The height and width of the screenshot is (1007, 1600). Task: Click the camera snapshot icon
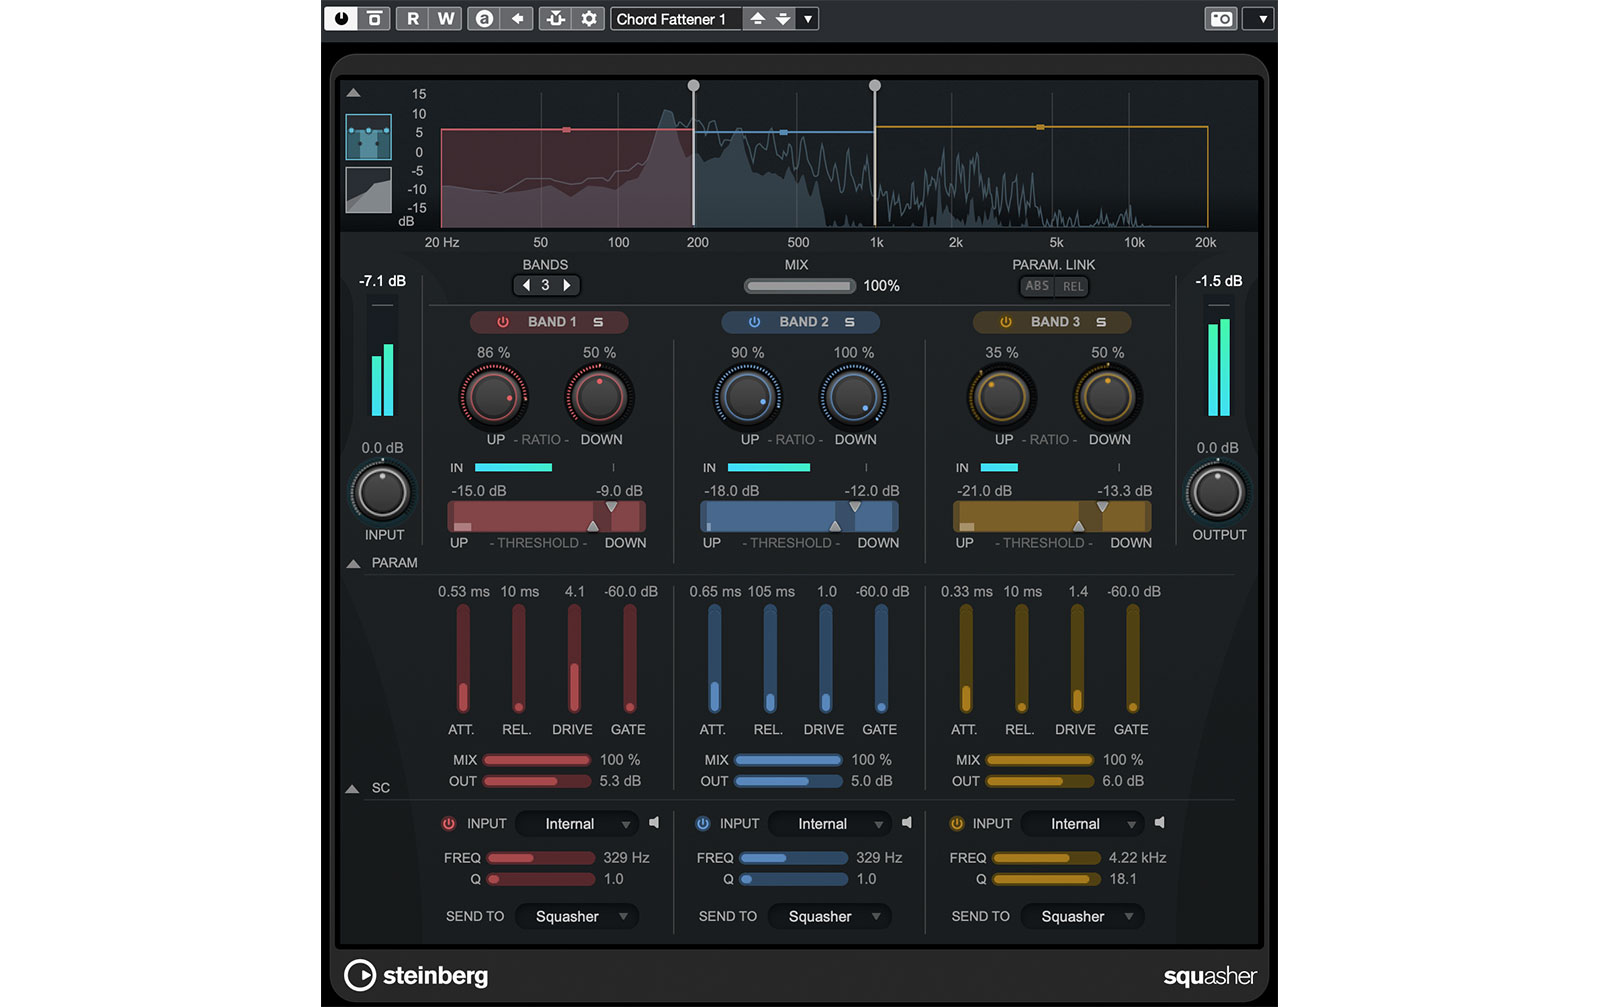pos(1220,18)
